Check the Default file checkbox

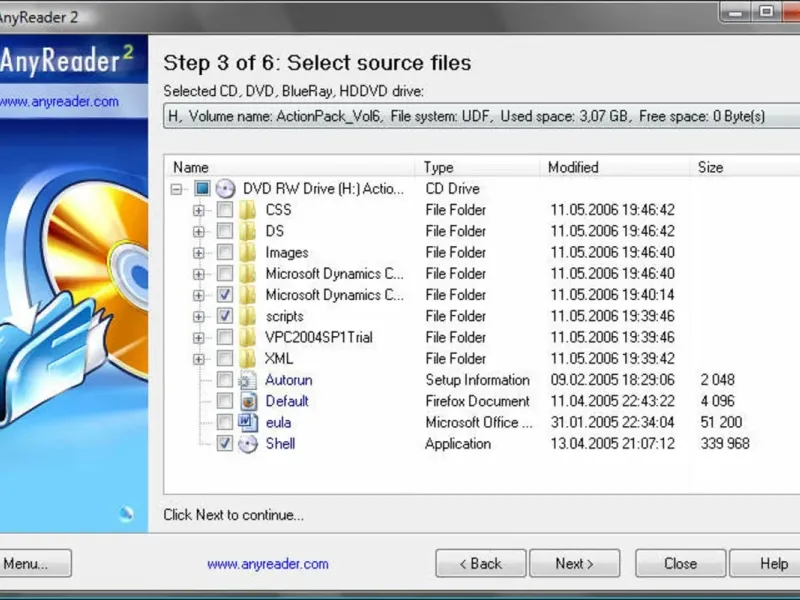(x=224, y=401)
